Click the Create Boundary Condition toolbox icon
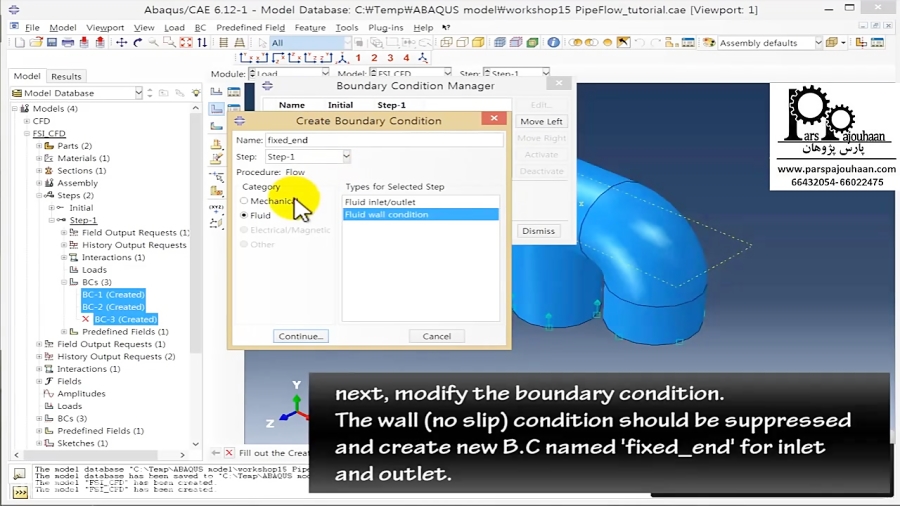The image size is (900, 506). point(216,109)
